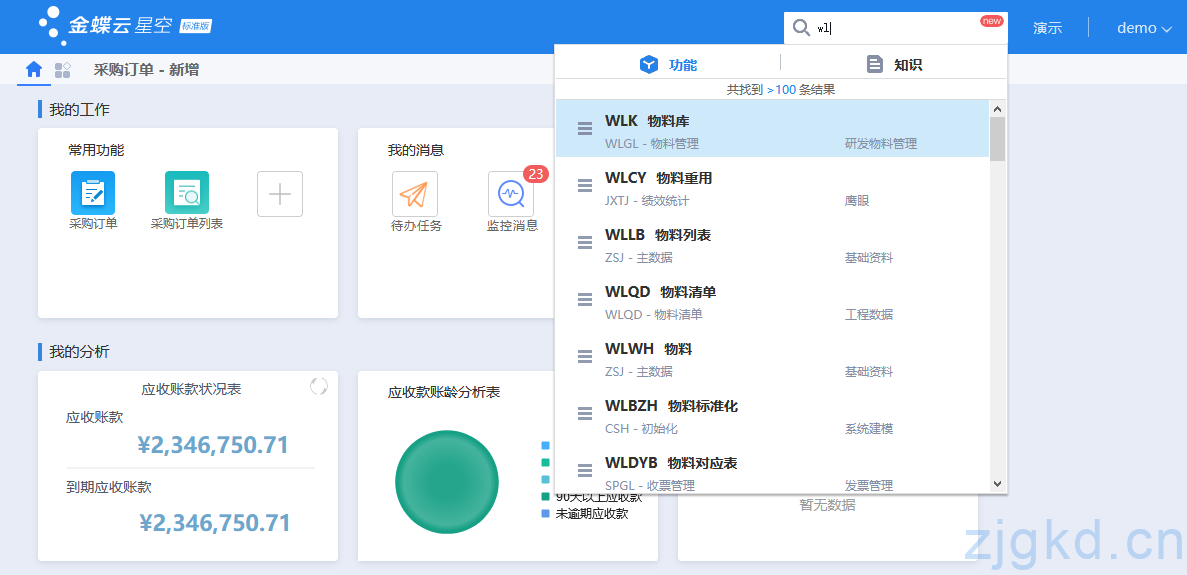Expand the demo user dropdown

(1144, 28)
